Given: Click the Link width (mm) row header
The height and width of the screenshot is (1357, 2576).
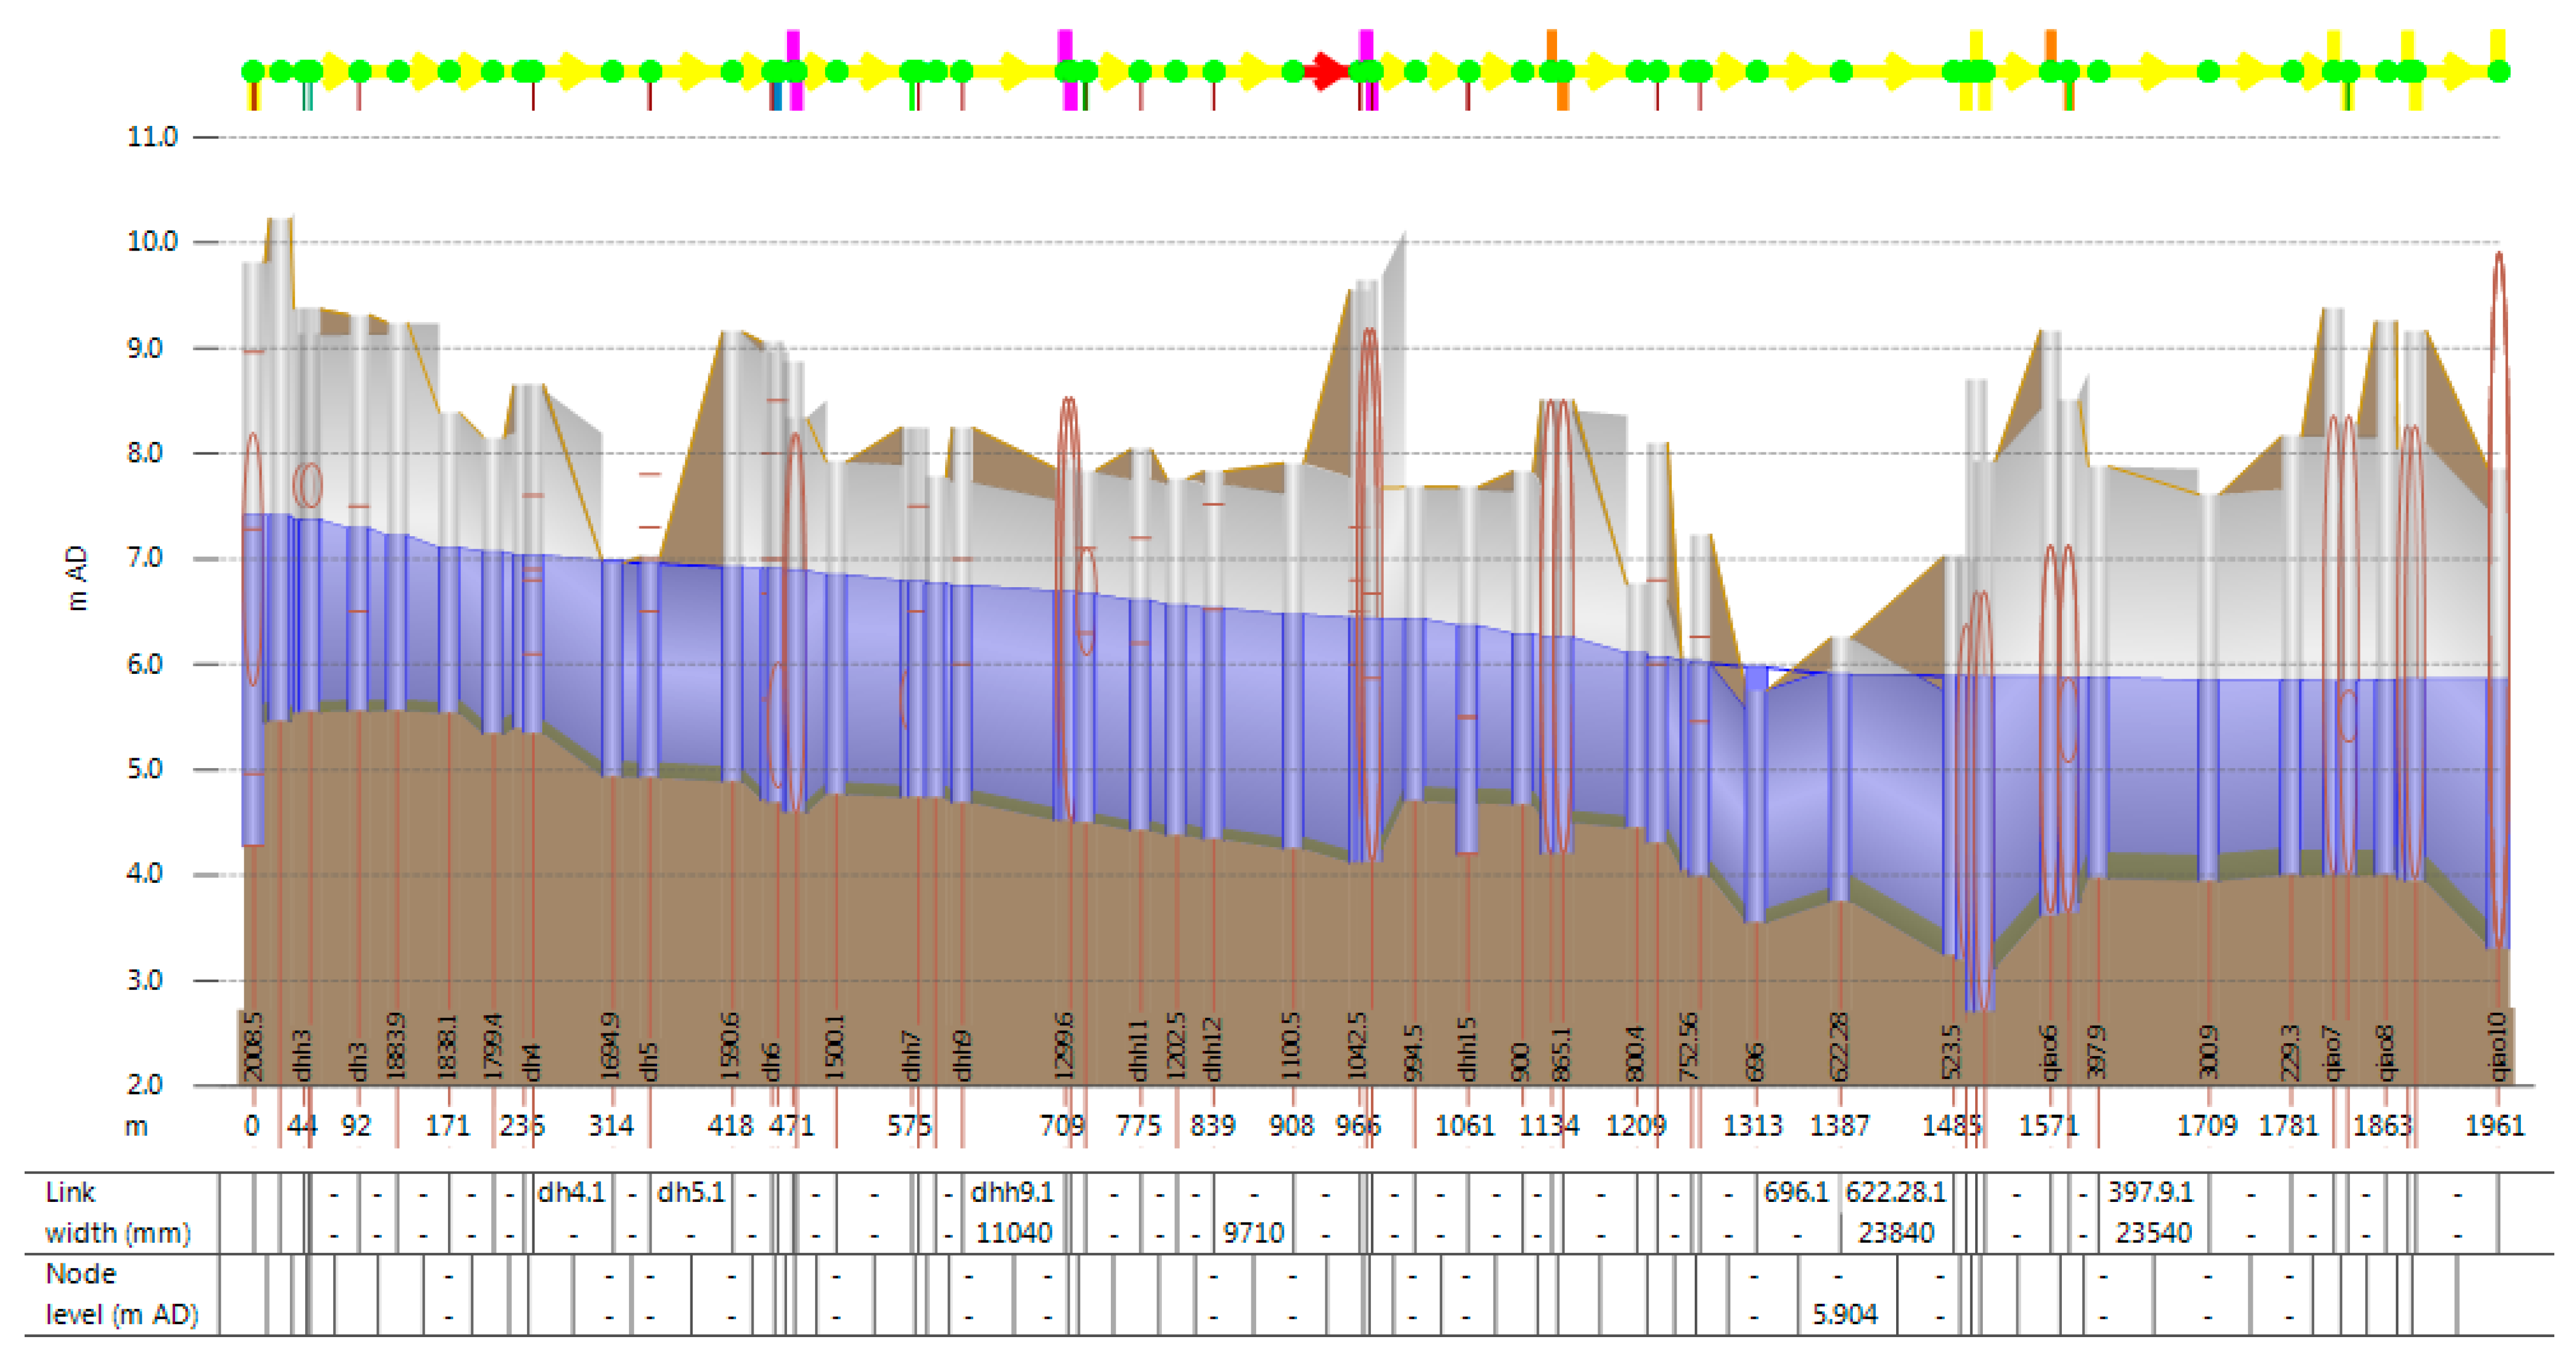Looking at the screenshot, I should point(118,1213).
